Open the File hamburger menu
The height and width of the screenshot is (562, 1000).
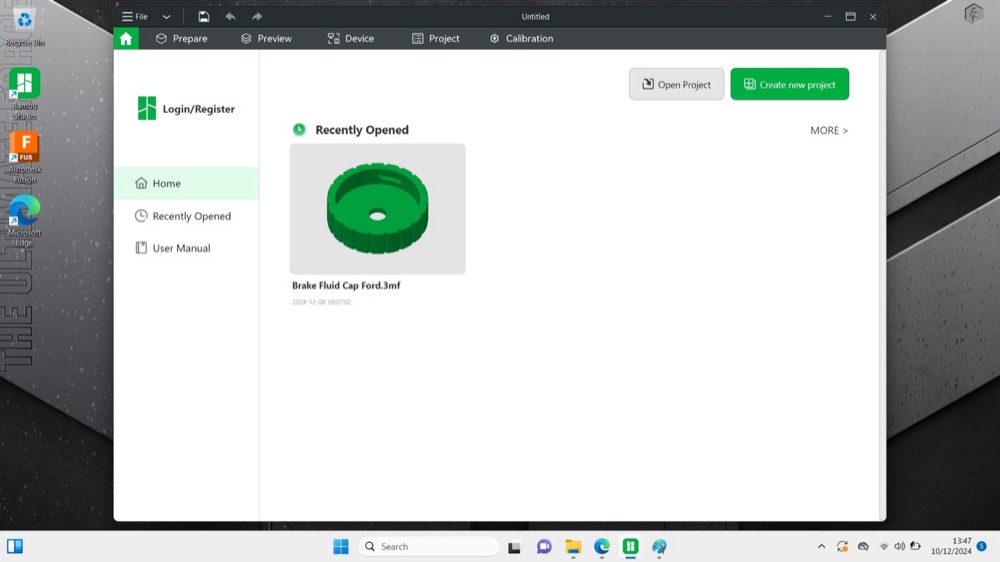coord(135,17)
